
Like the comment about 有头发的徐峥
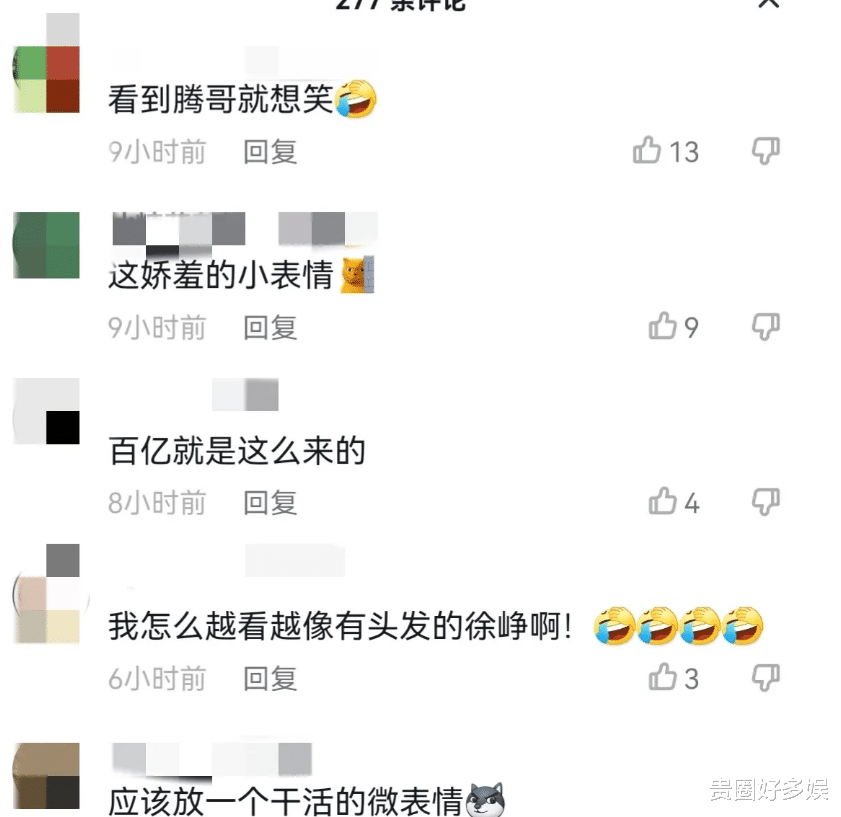tap(662, 677)
